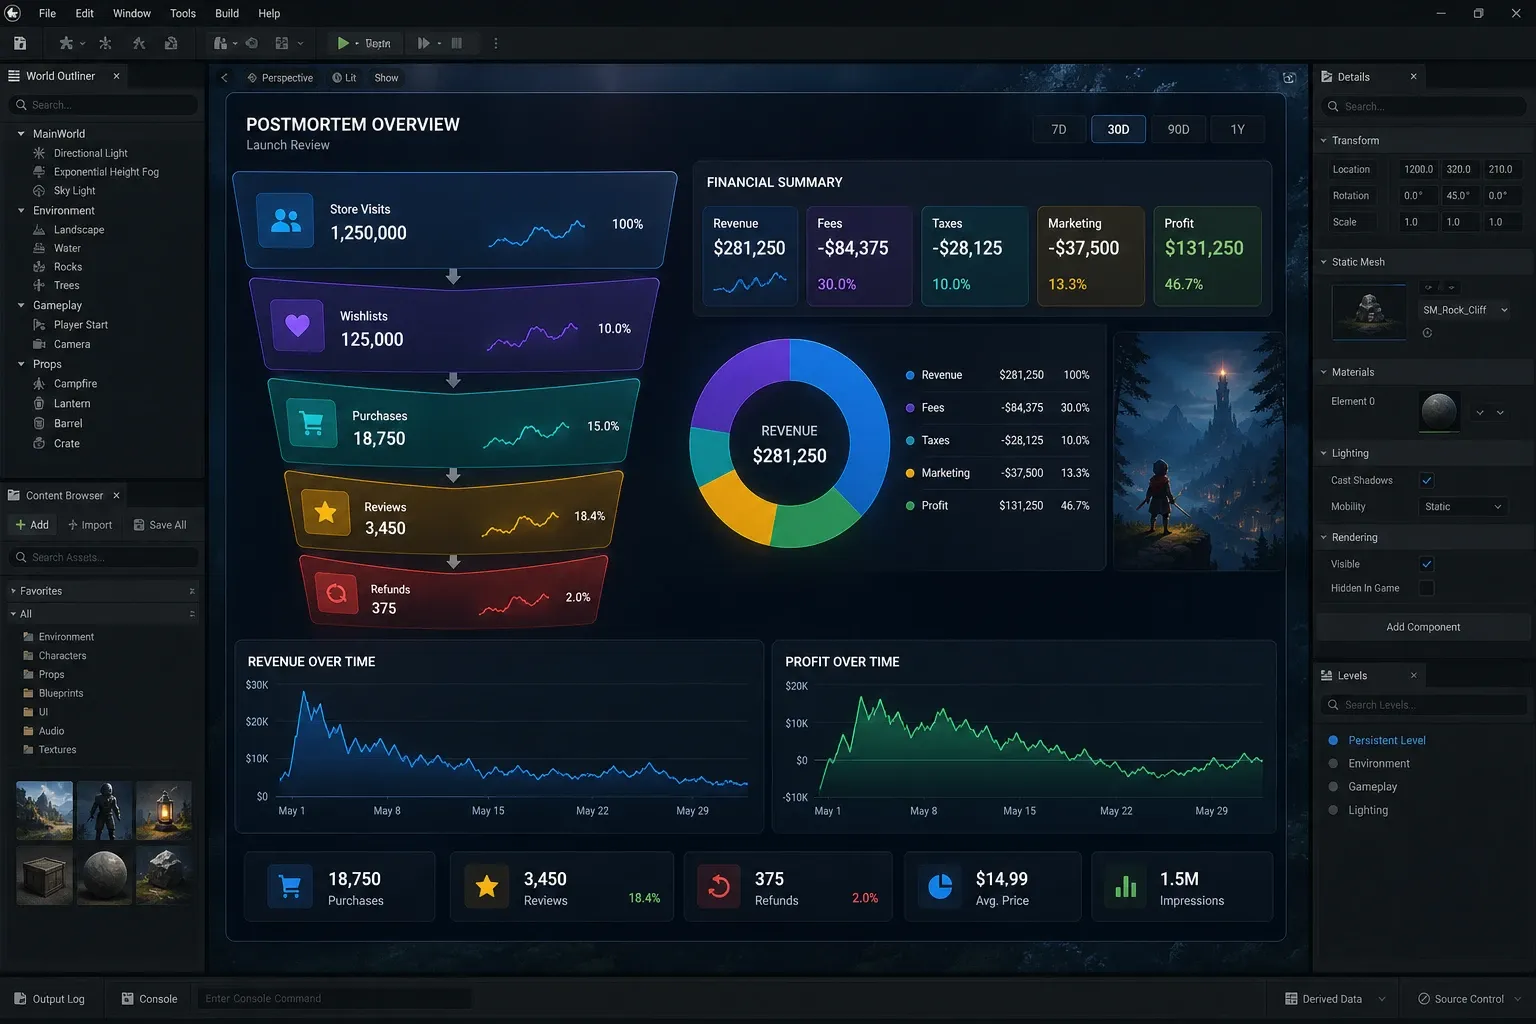The height and width of the screenshot is (1024, 1536).
Task: Click Save All in Content Browser
Action: pos(160,525)
